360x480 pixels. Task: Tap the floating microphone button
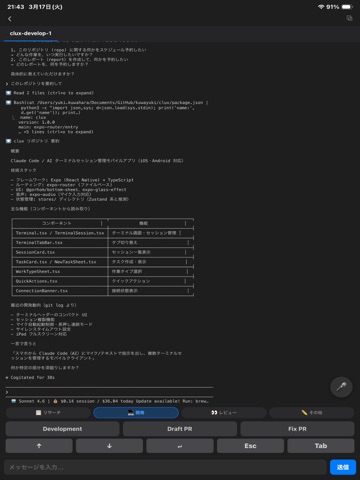341,387
